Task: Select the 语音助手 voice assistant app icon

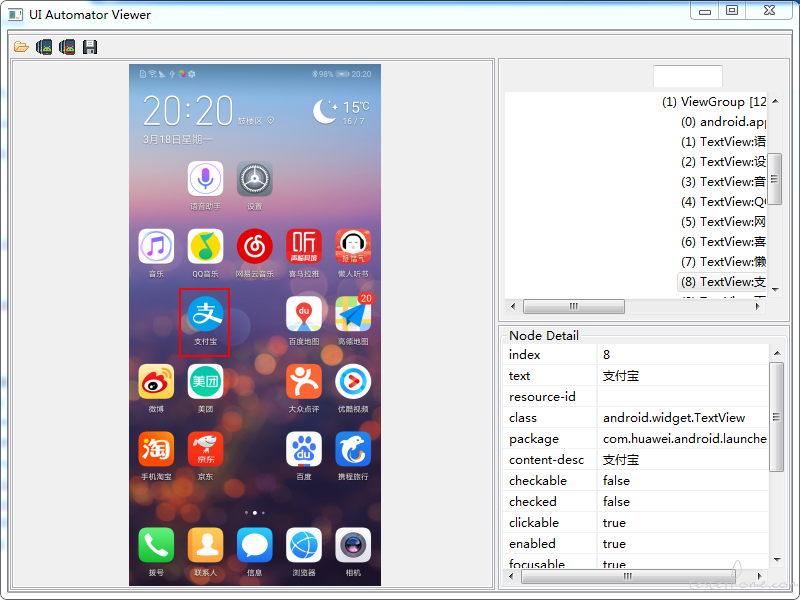Action: pos(205,179)
